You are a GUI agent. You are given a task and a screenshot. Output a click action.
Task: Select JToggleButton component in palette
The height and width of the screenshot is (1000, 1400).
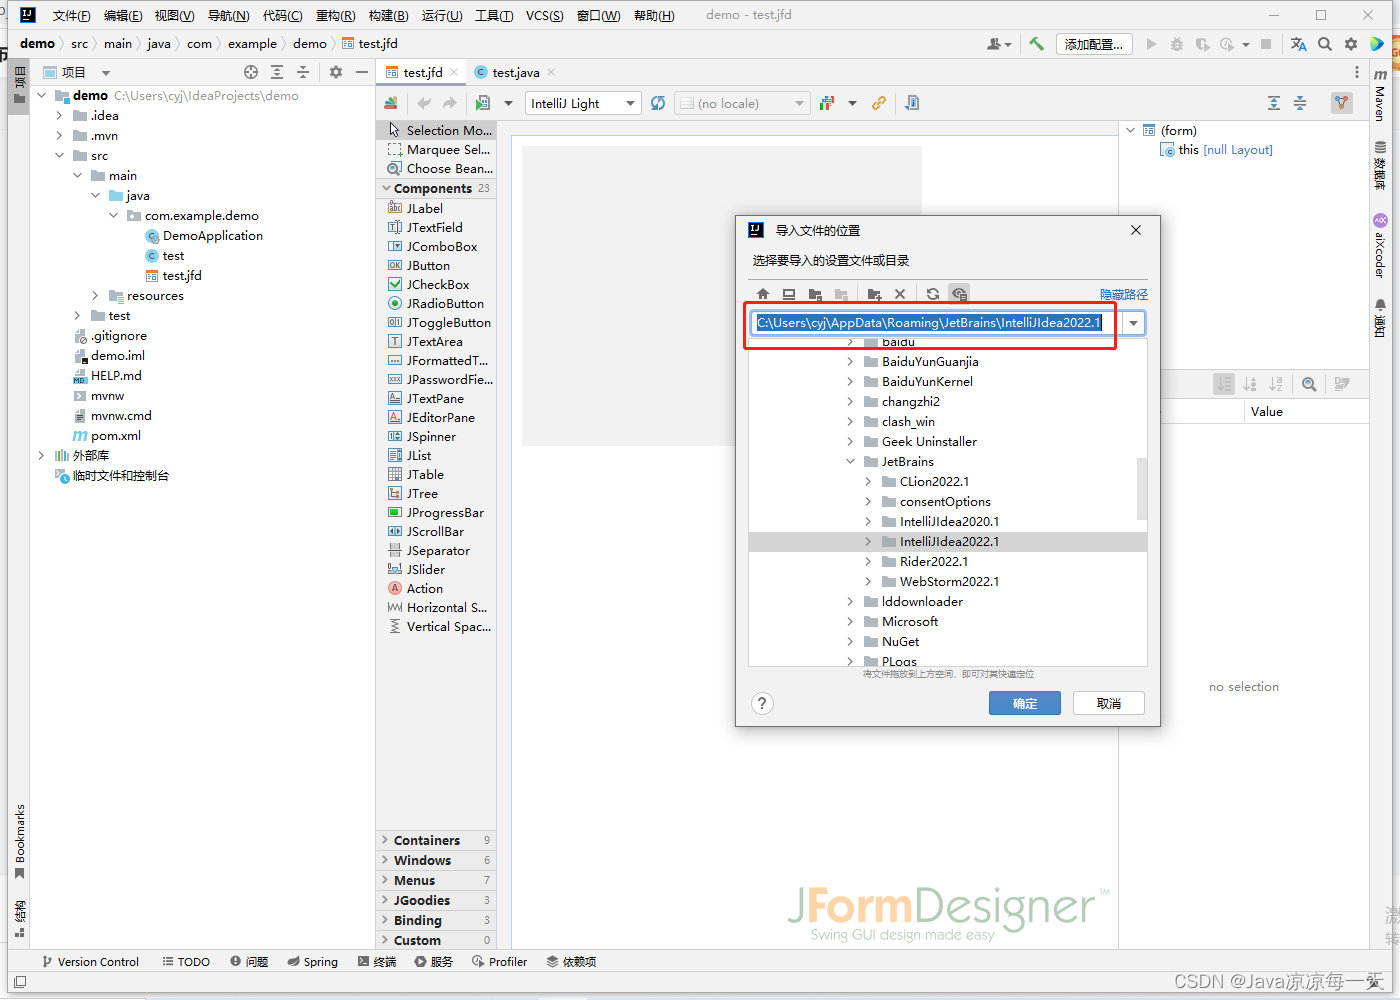(436, 322)
